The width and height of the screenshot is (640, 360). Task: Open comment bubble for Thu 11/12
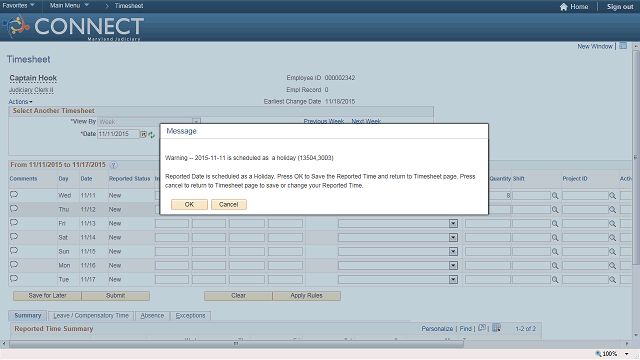tap(14, 208)
